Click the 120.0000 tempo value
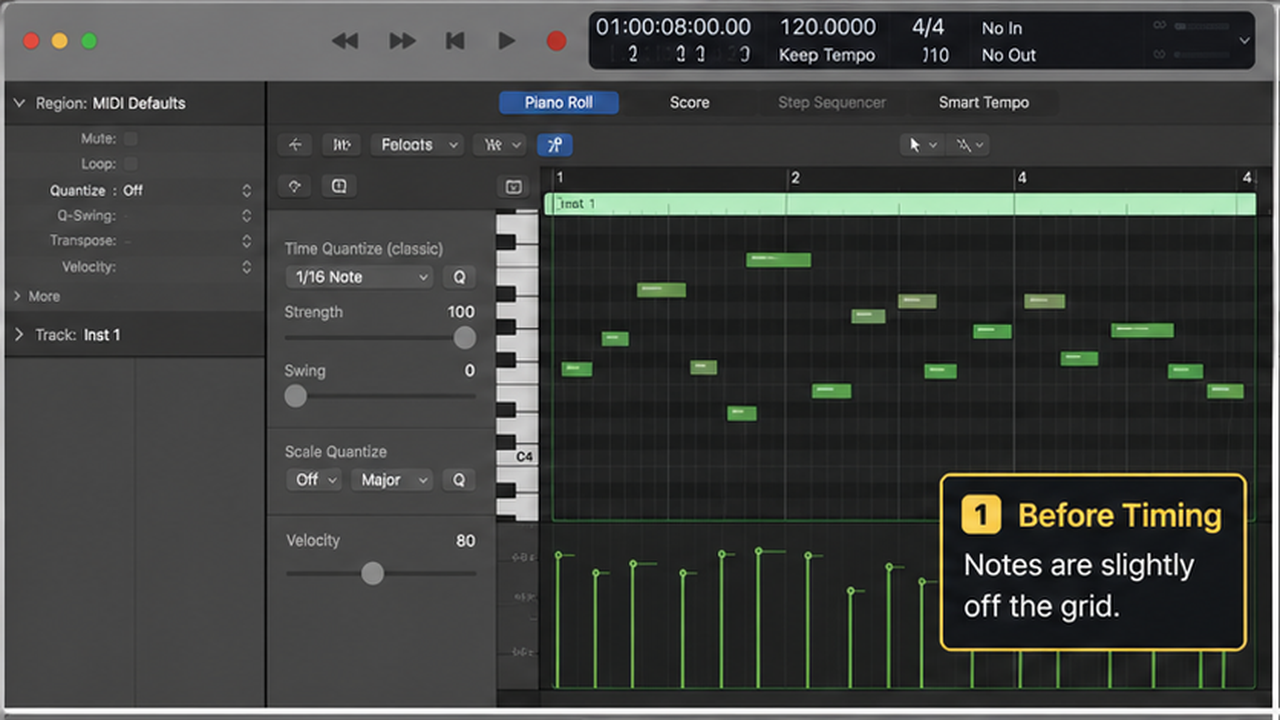1280x720 pixels. 827,27
